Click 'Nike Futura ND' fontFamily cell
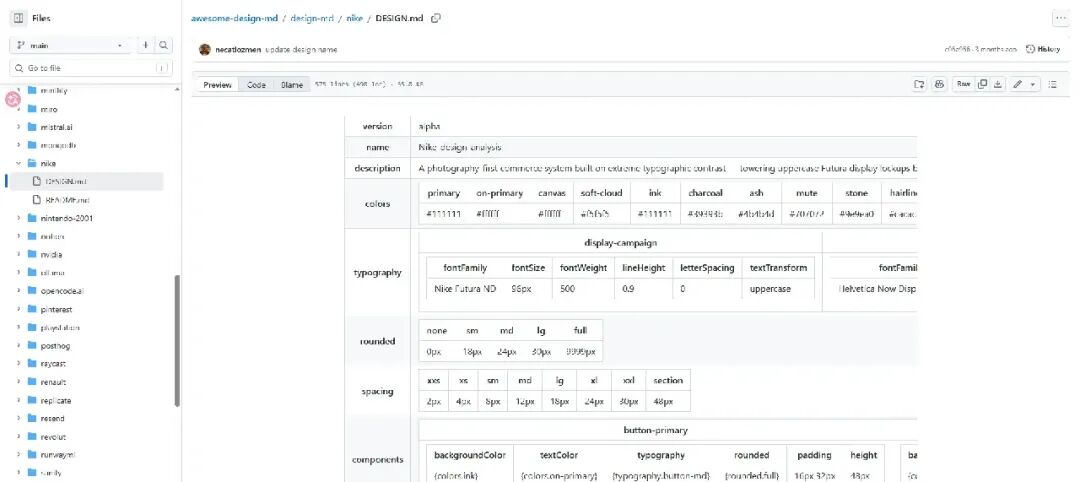1080x482 pixels. [x=465, y=289]
